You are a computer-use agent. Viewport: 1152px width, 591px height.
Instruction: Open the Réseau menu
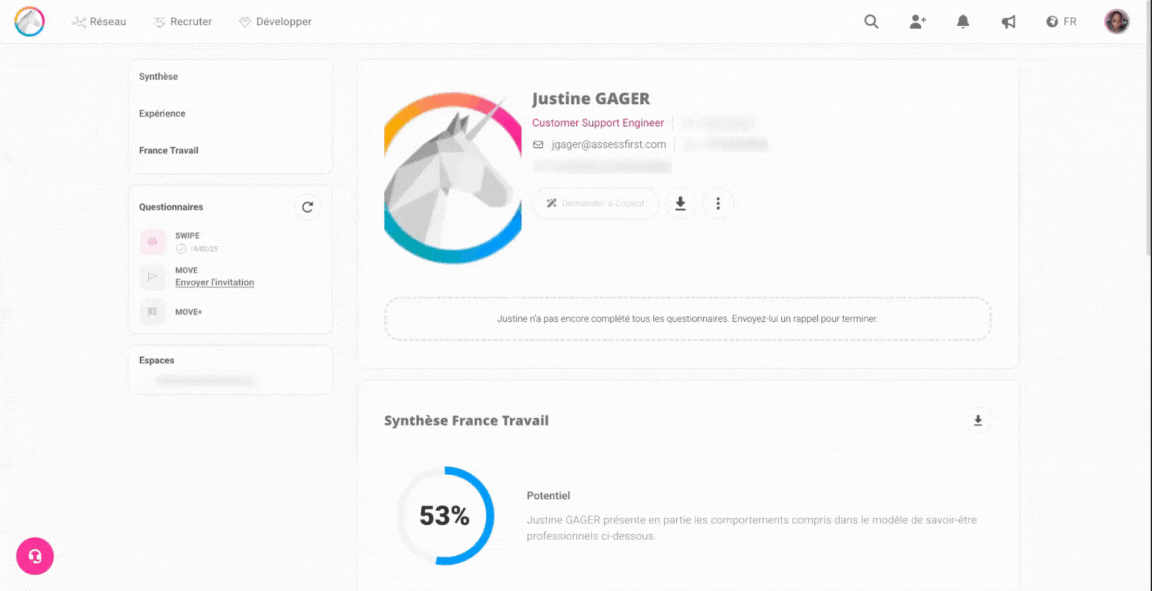99,21
